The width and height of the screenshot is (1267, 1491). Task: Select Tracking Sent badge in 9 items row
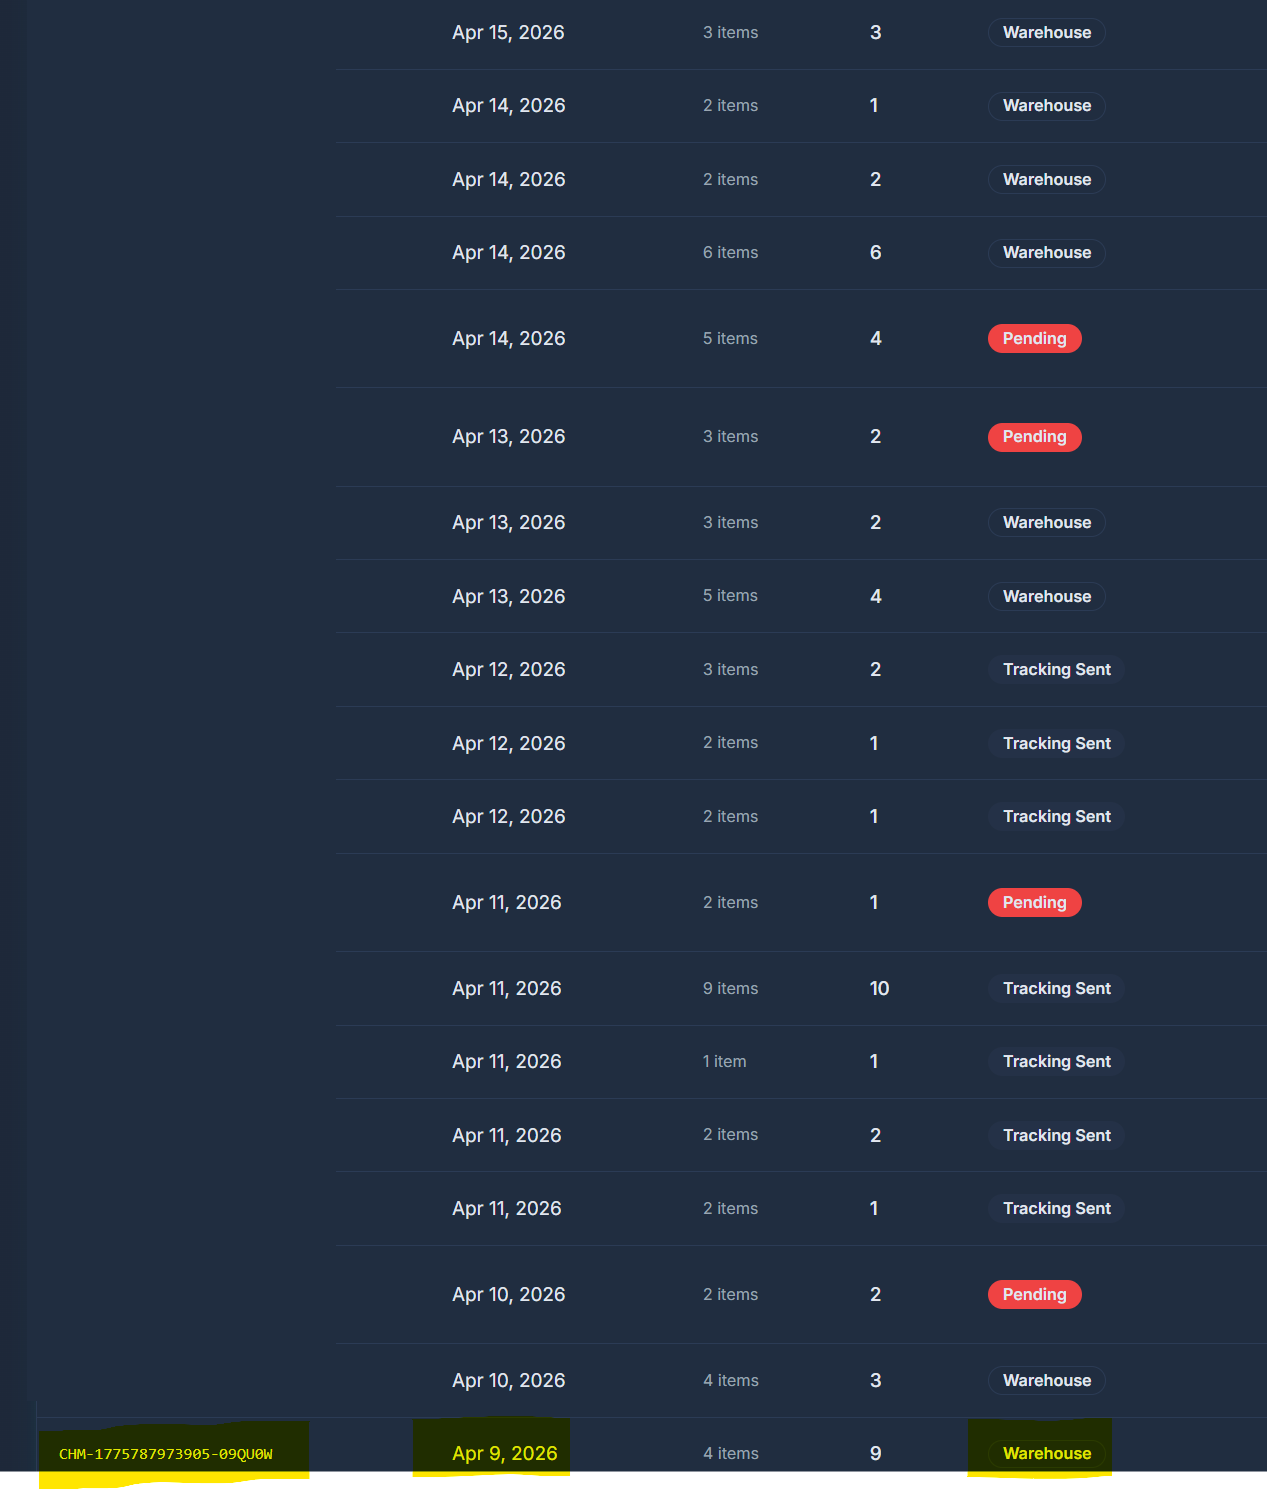tap(1056, 989)
